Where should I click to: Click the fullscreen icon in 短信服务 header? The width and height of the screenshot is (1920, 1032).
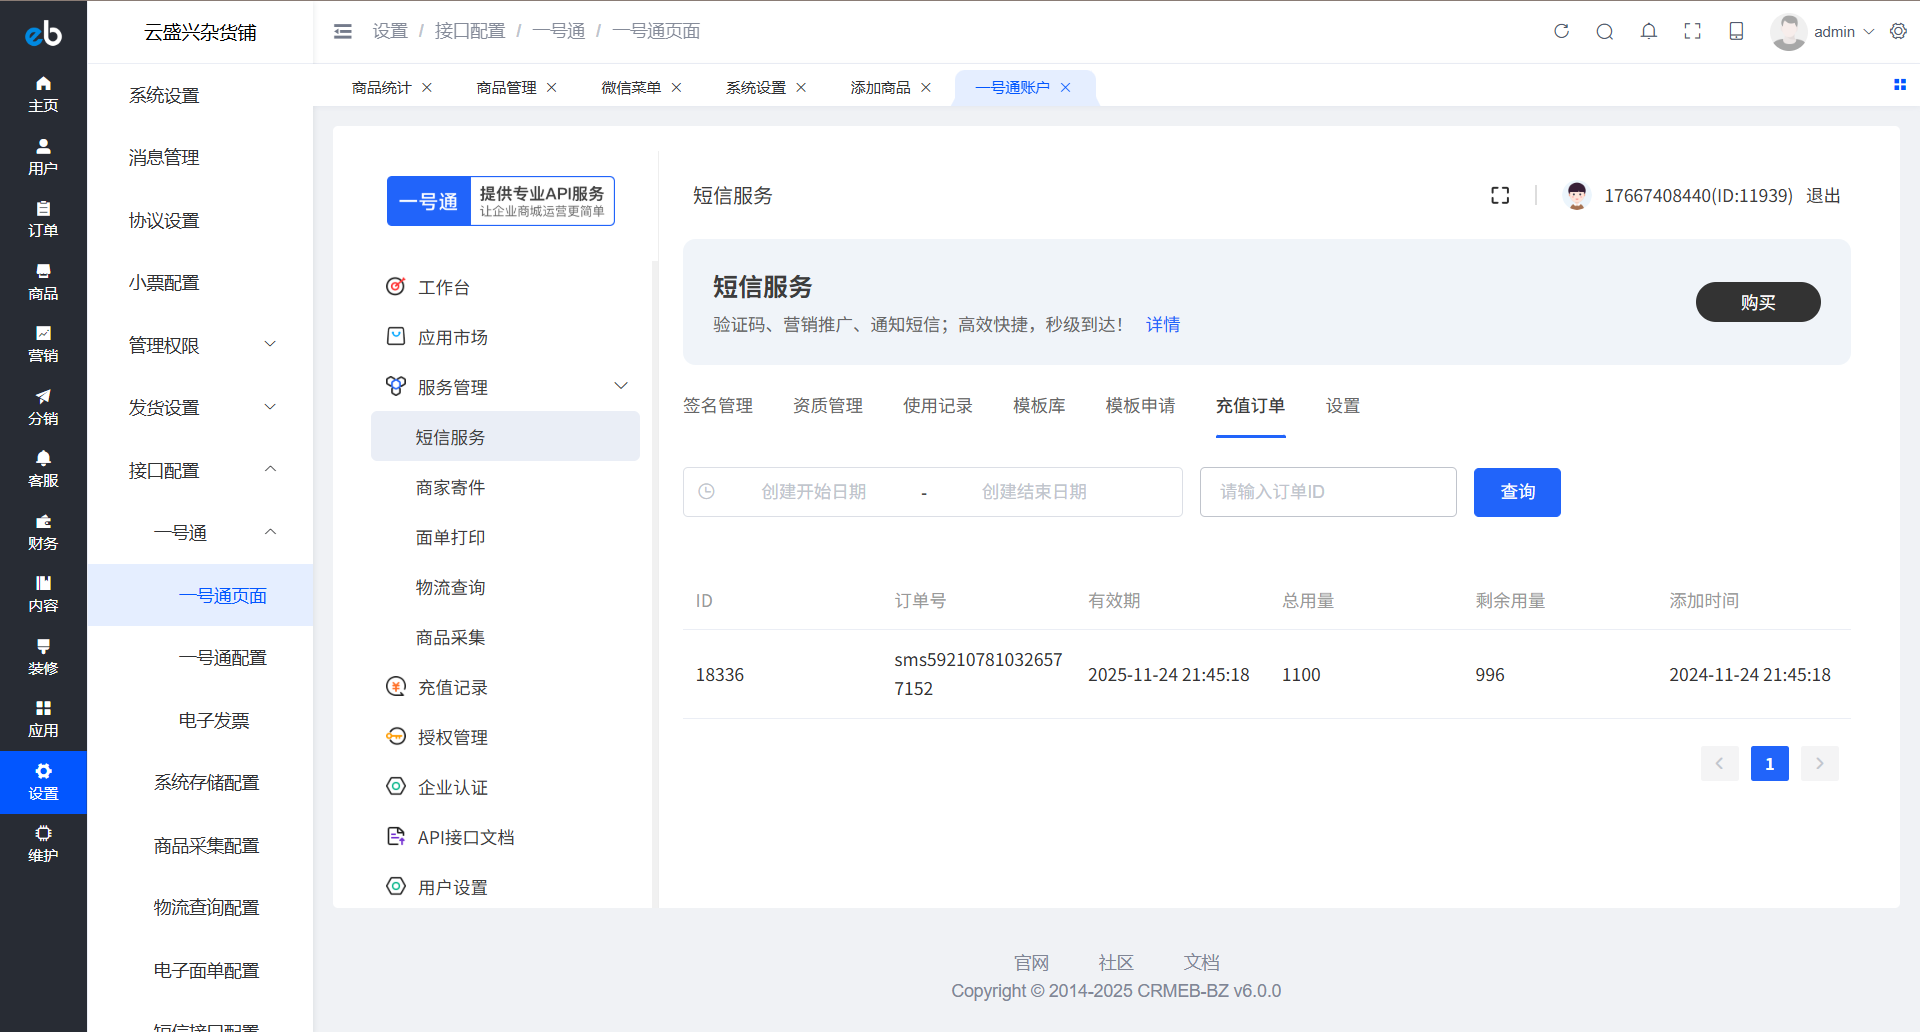coord(1500,196)
